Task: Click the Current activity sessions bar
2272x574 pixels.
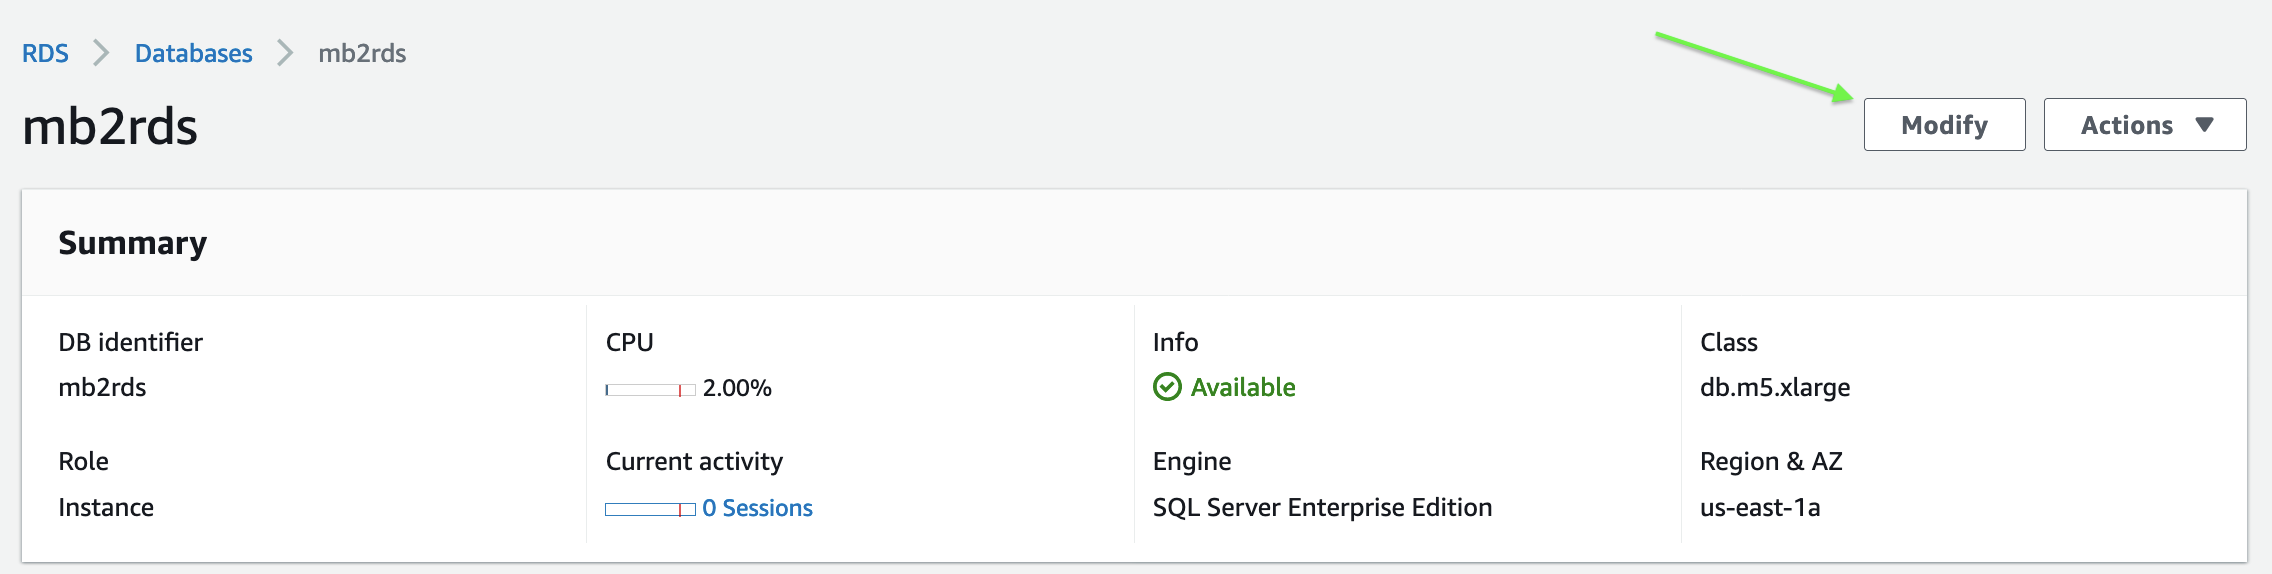Action: click(650, 510)
